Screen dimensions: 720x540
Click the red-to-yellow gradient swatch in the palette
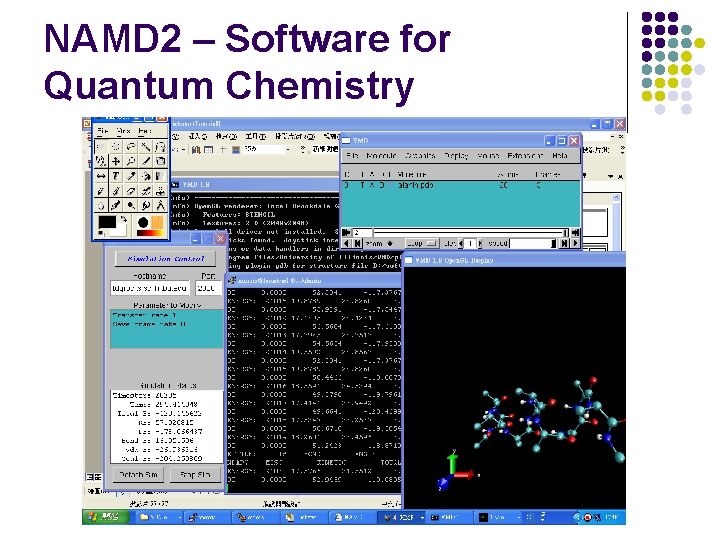pos(150,233)
